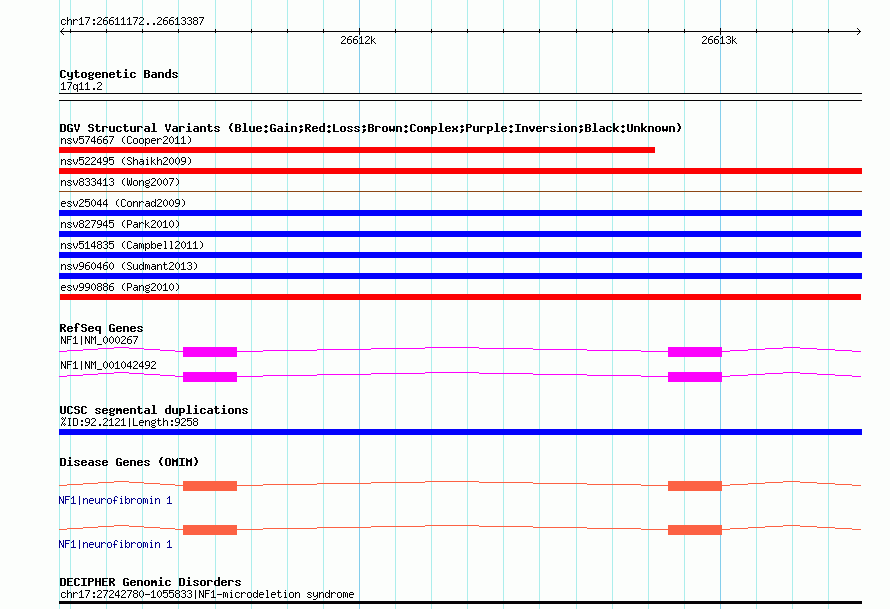The width and height of the screenshot is (890, 609).
Task: Click the RefSeq Genes track title
Action: coord(101,328)
